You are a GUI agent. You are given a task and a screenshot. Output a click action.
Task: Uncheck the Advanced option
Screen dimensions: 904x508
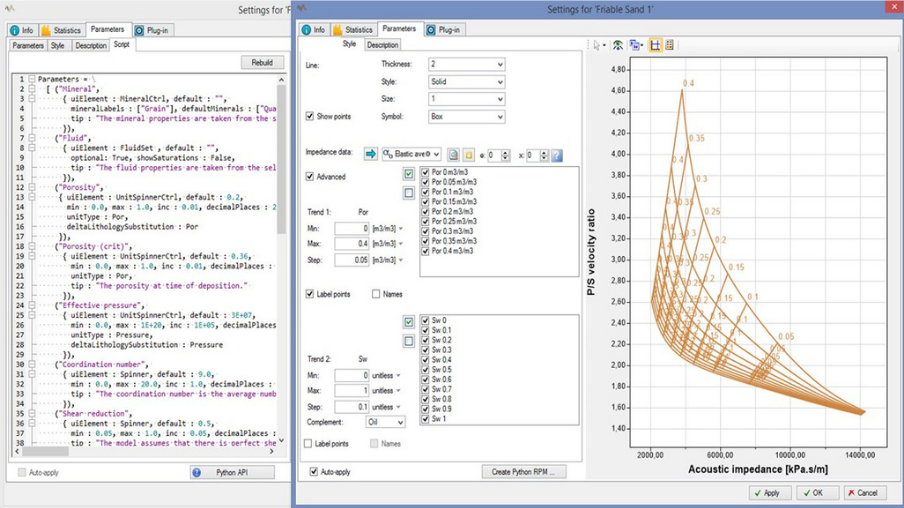click(x=310, y=177)
